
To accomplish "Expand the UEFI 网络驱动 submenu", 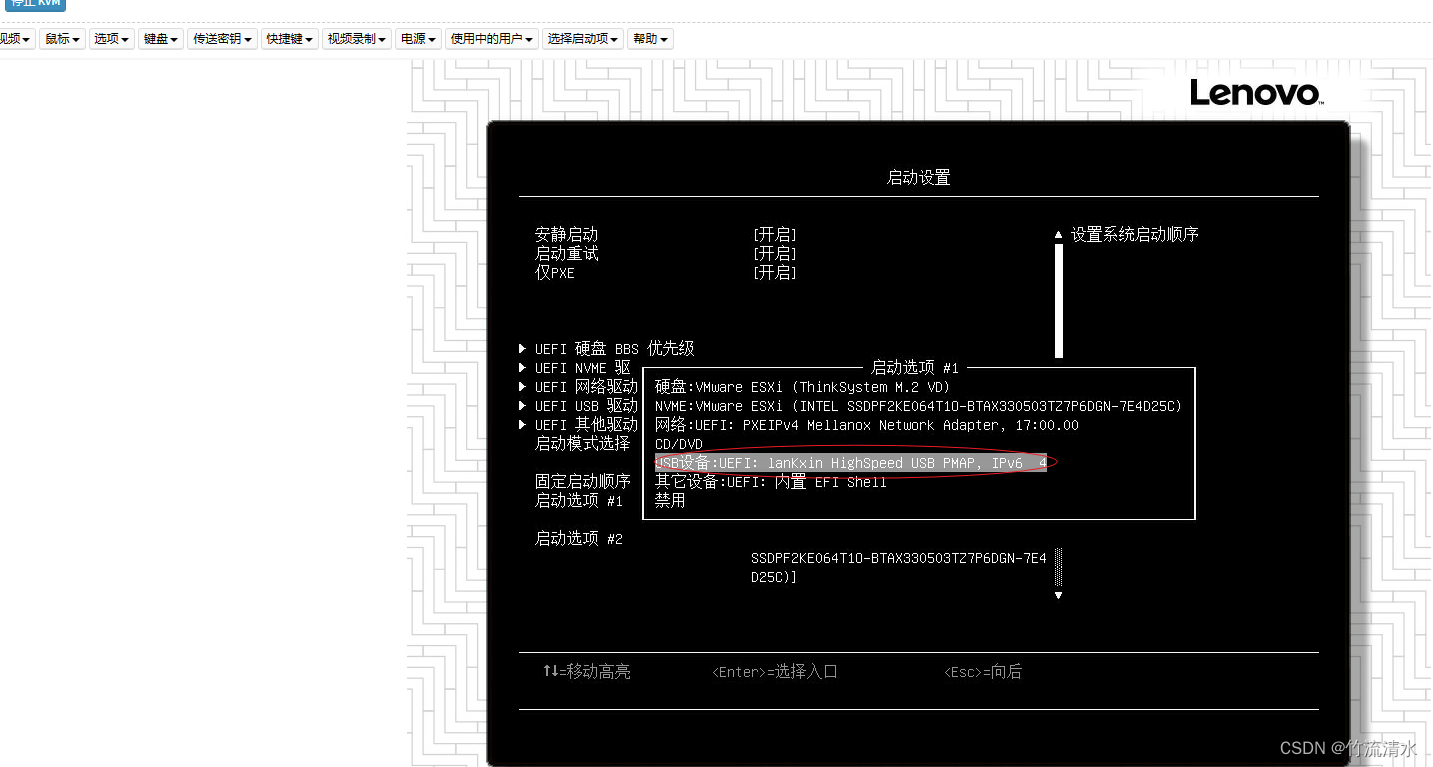I will pyautogui.click(x=578, y=387).
